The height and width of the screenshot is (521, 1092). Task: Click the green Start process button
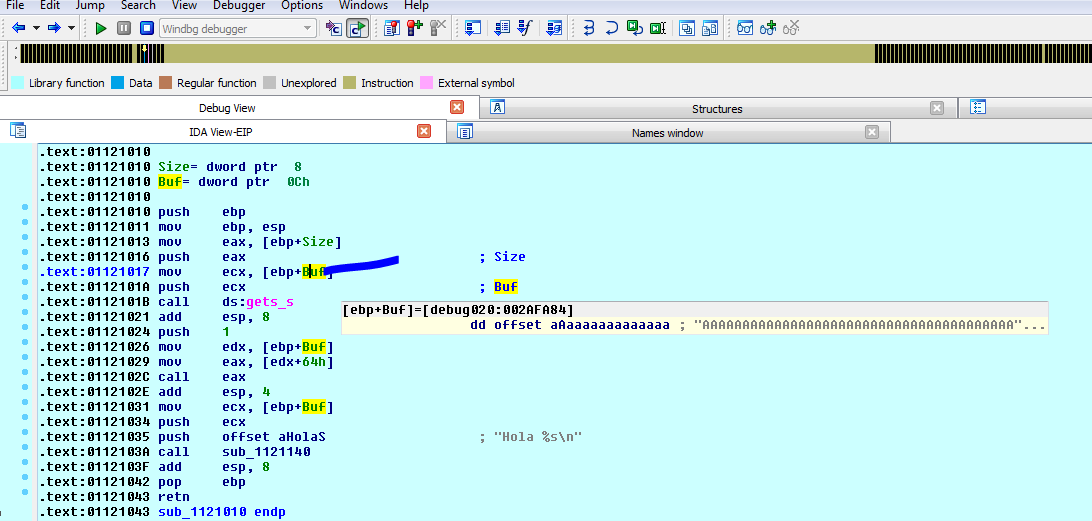point(101,28)
